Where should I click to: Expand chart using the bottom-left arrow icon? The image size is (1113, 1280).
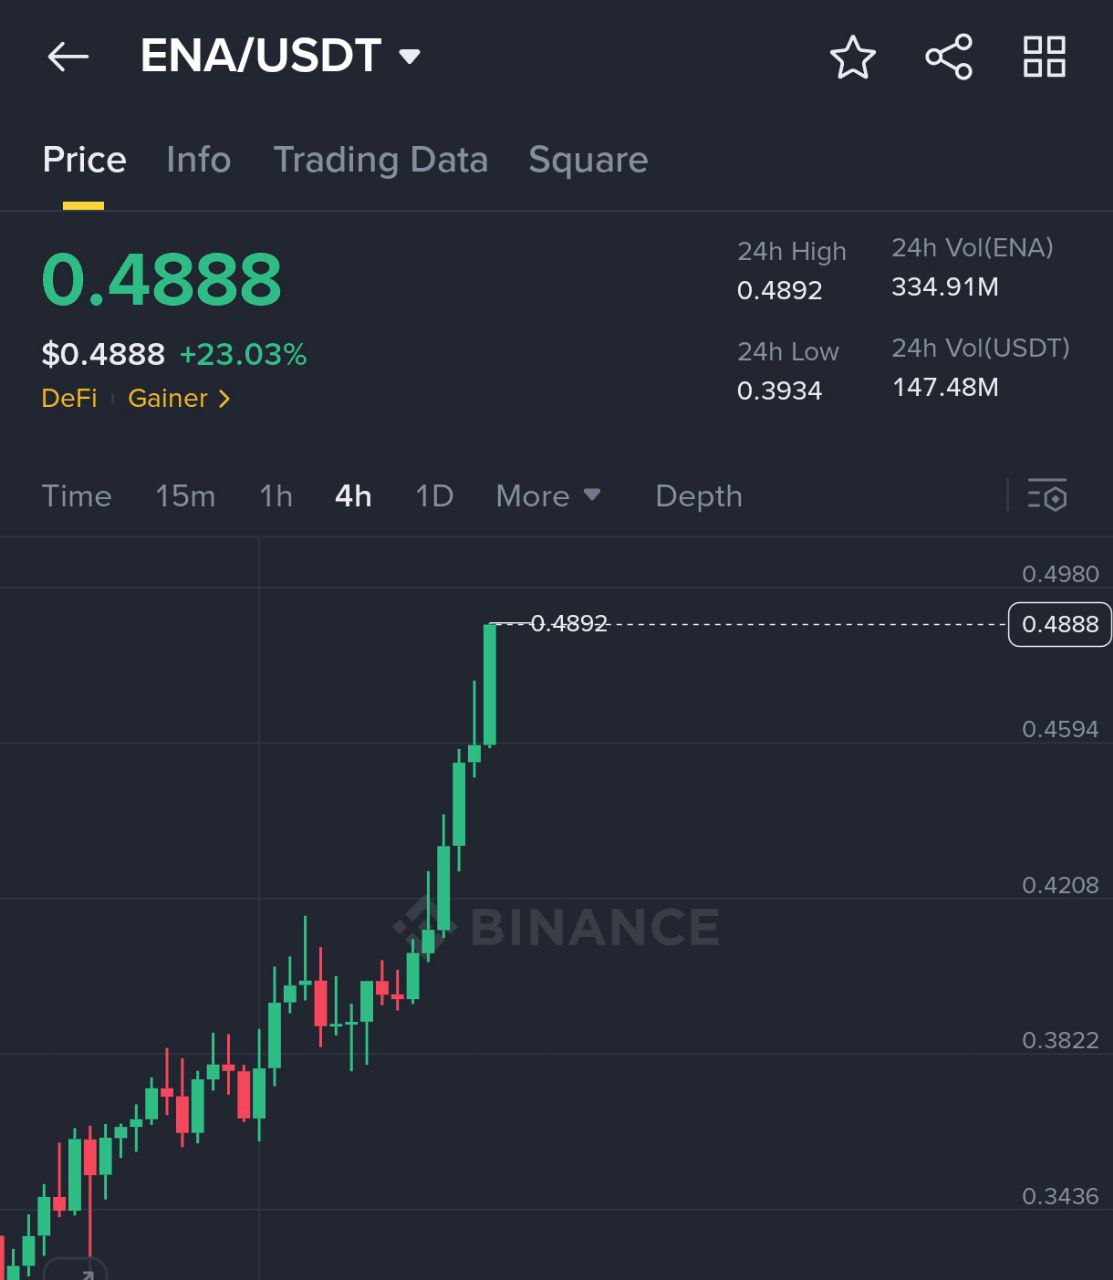point(76,1270)
